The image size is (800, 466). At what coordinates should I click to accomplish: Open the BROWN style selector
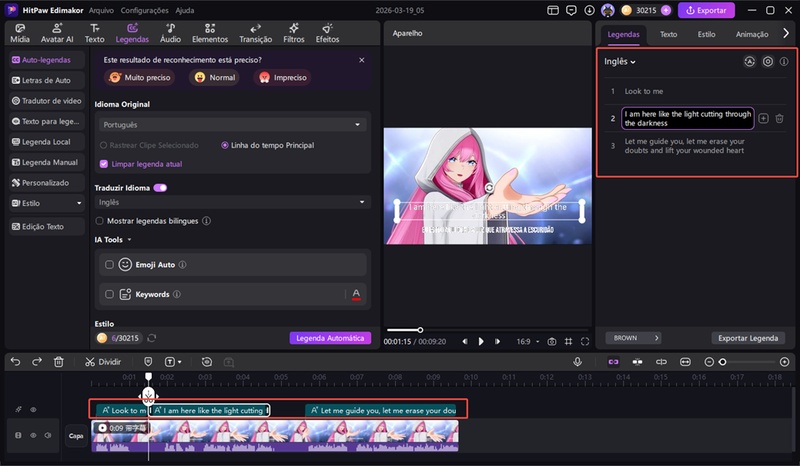(x=633, y=338)
